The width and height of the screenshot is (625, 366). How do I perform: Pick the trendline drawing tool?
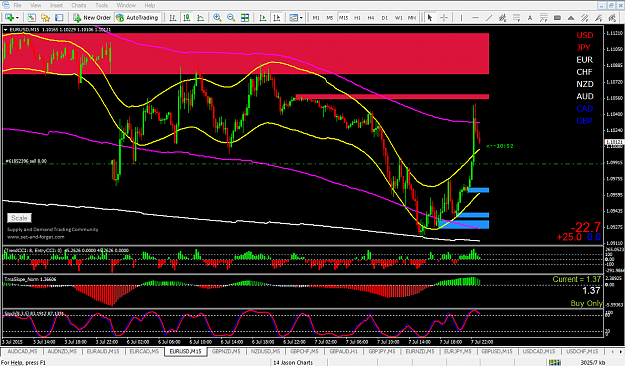489,18
